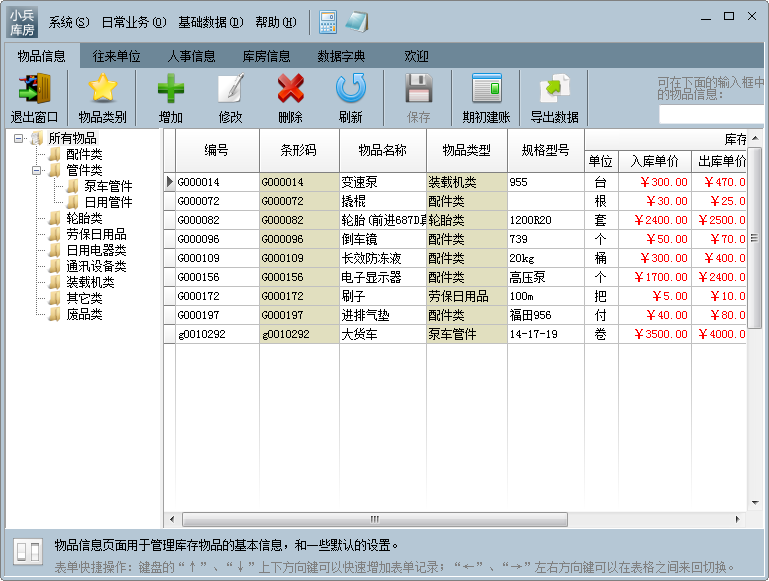The width and height of the screenshot is (769, 581).
Task: Click the green plus 增加 icon
Action: [171, 88]
